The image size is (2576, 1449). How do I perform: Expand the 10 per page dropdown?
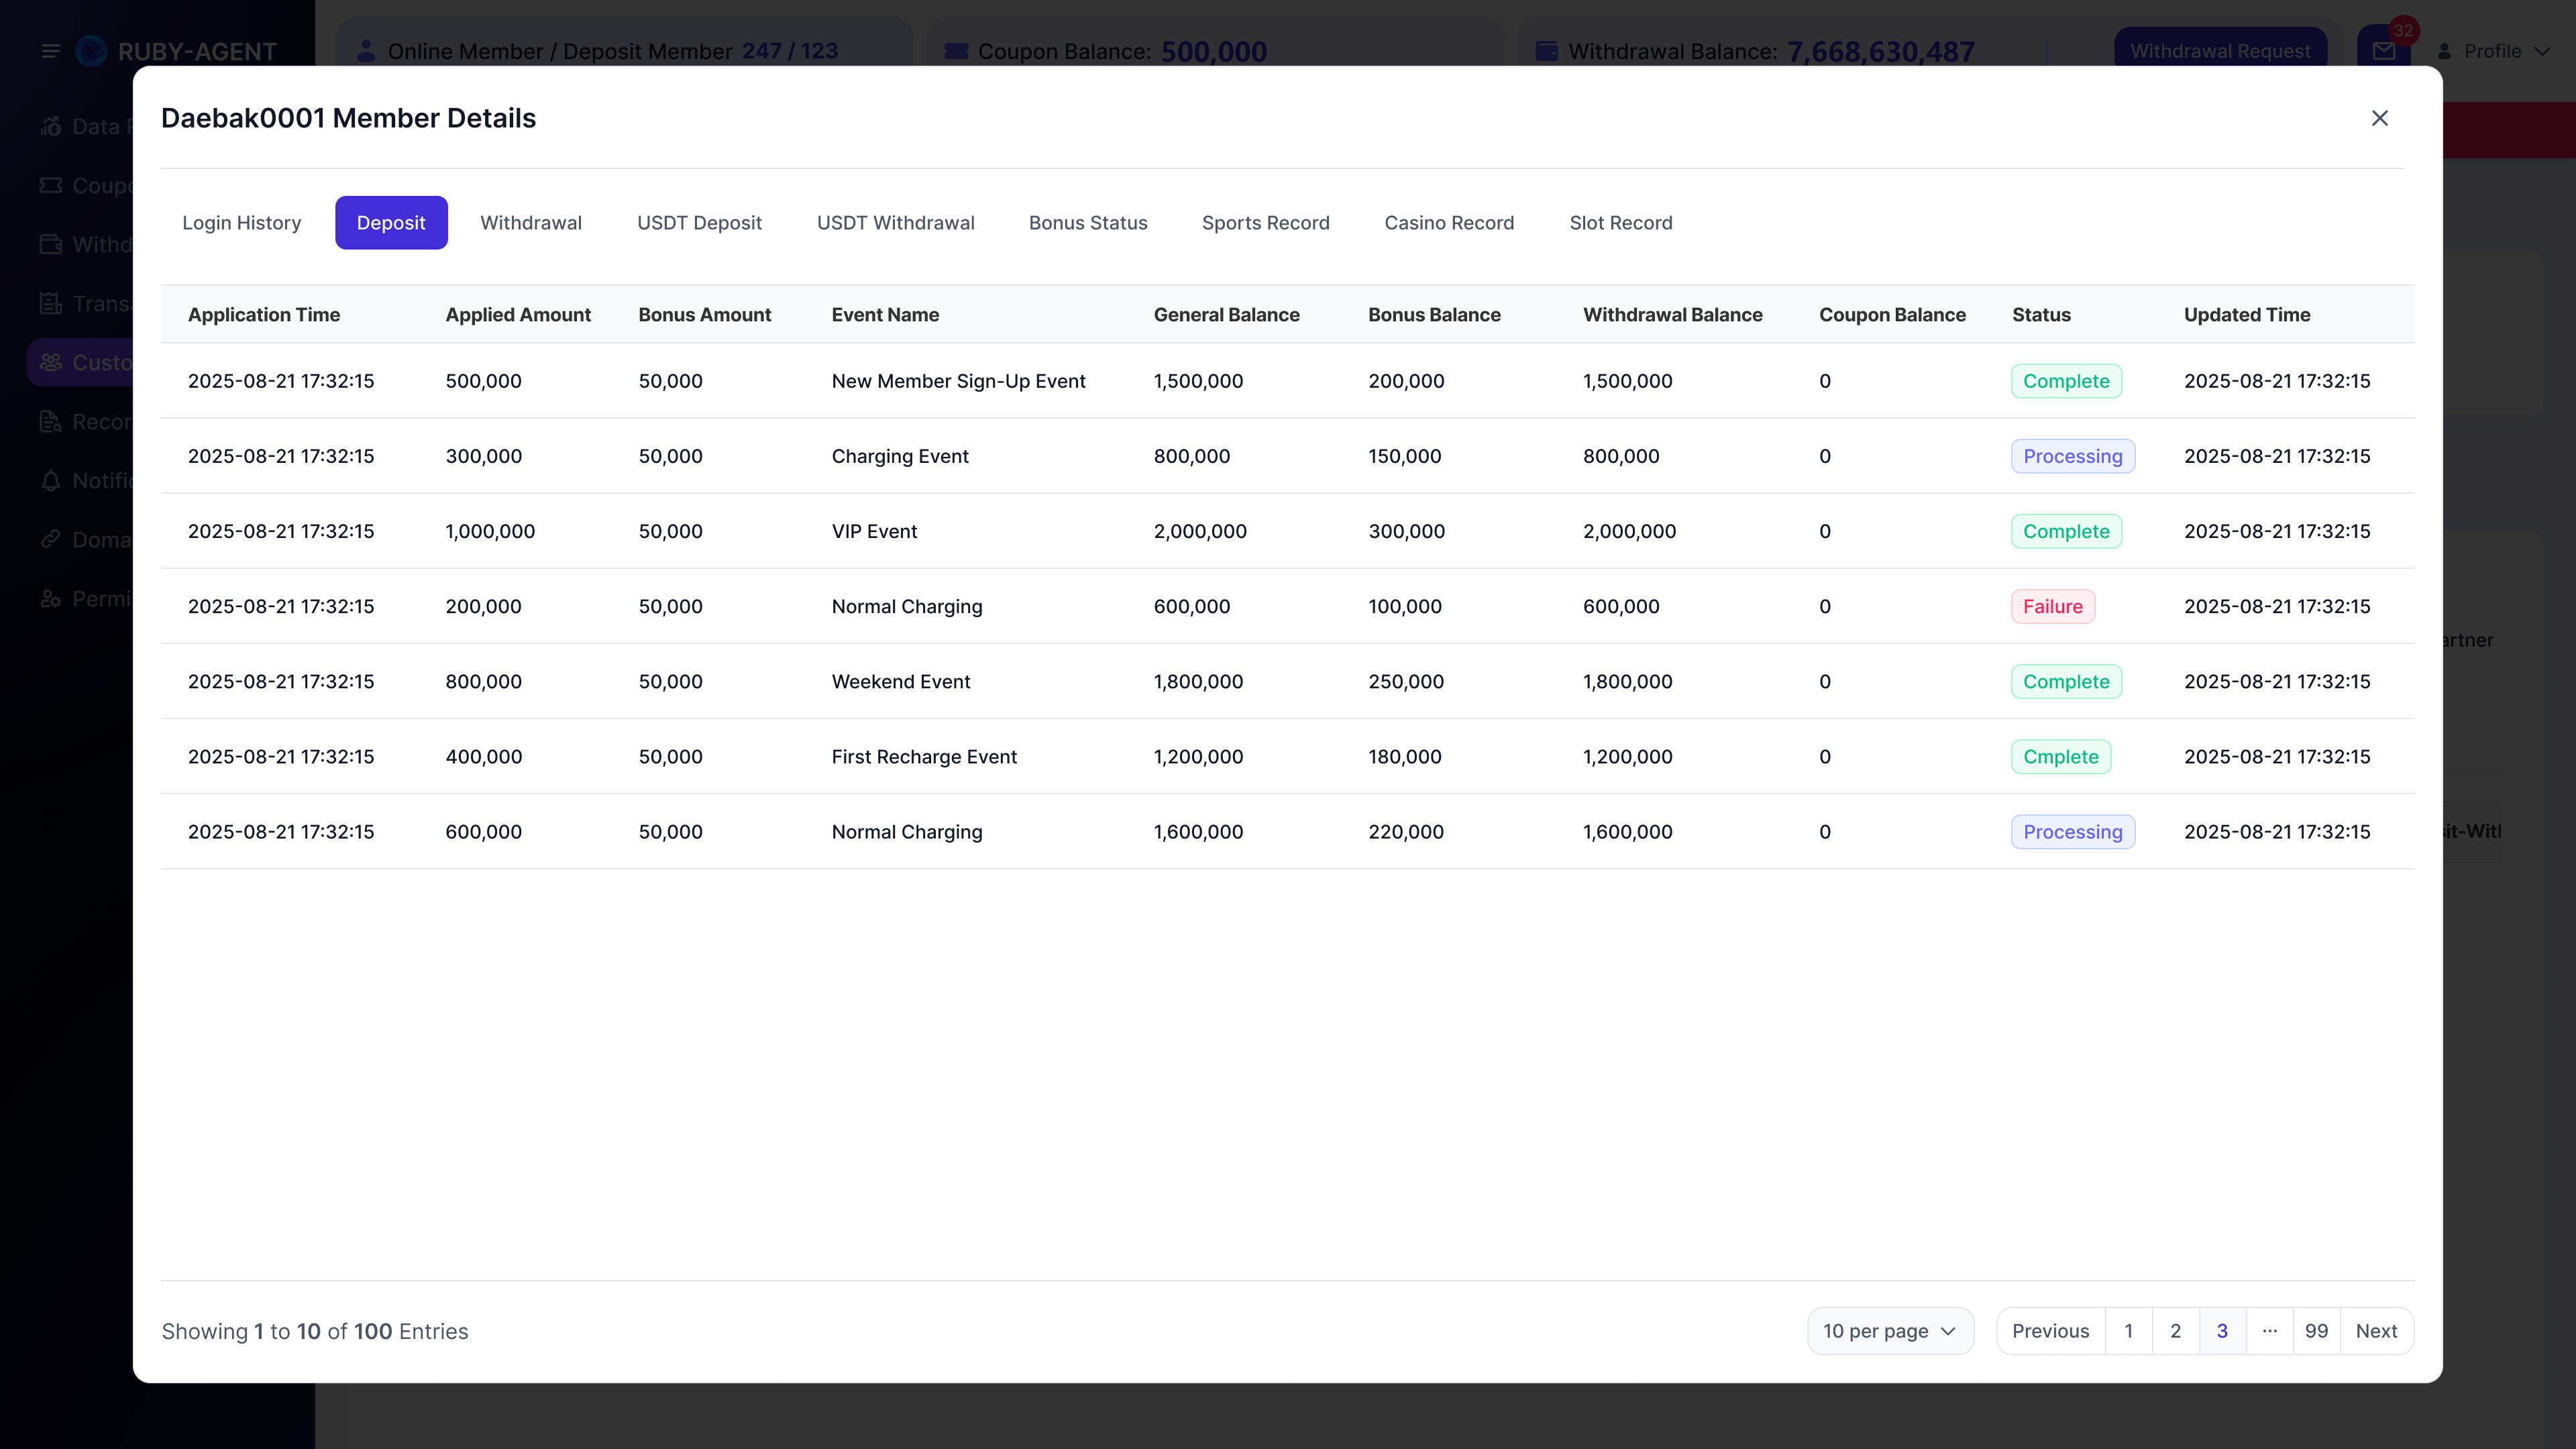1890,1331
